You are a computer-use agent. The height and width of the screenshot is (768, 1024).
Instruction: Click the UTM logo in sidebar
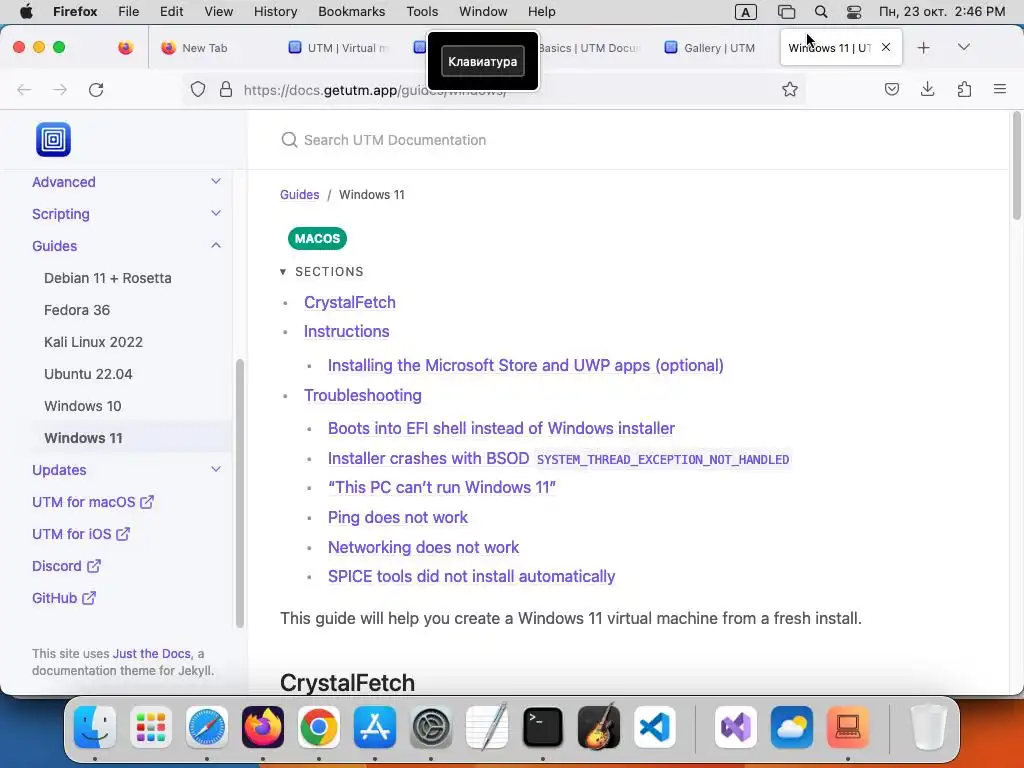(x=54, y=139)
